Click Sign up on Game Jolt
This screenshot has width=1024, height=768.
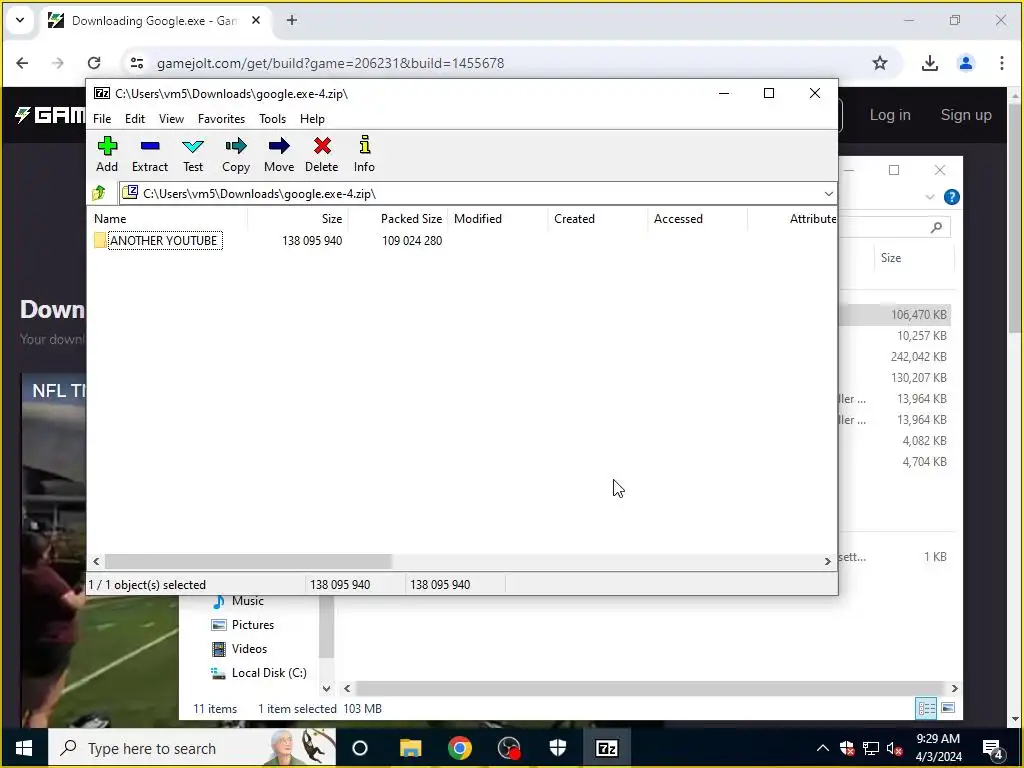[x=965, y=115]
